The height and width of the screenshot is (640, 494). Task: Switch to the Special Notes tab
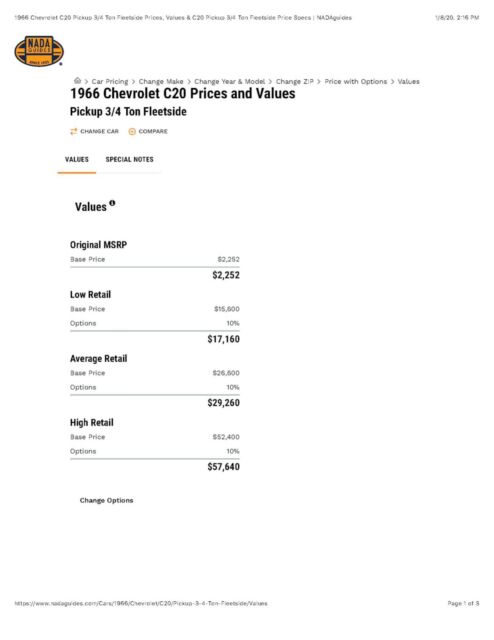pos(129,160)
